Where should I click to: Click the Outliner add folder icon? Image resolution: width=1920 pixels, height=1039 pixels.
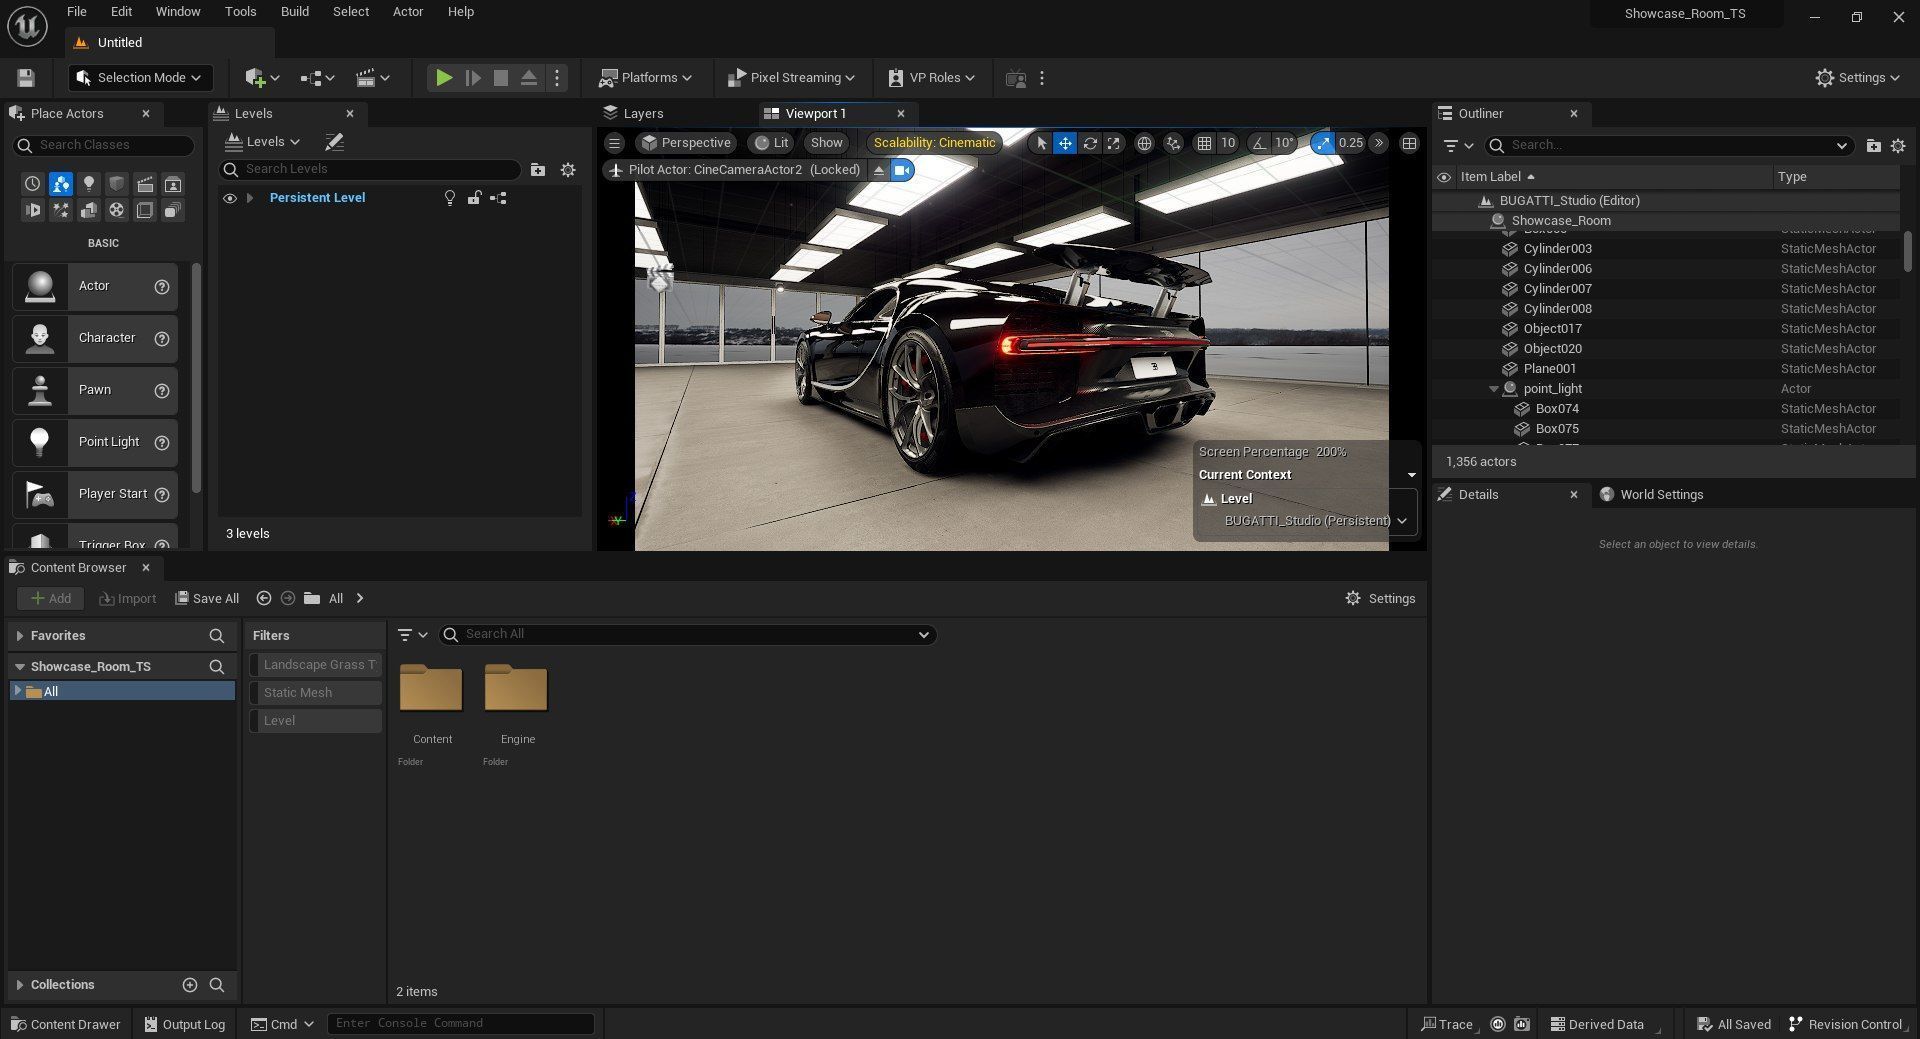click(x=1873, y=146)
